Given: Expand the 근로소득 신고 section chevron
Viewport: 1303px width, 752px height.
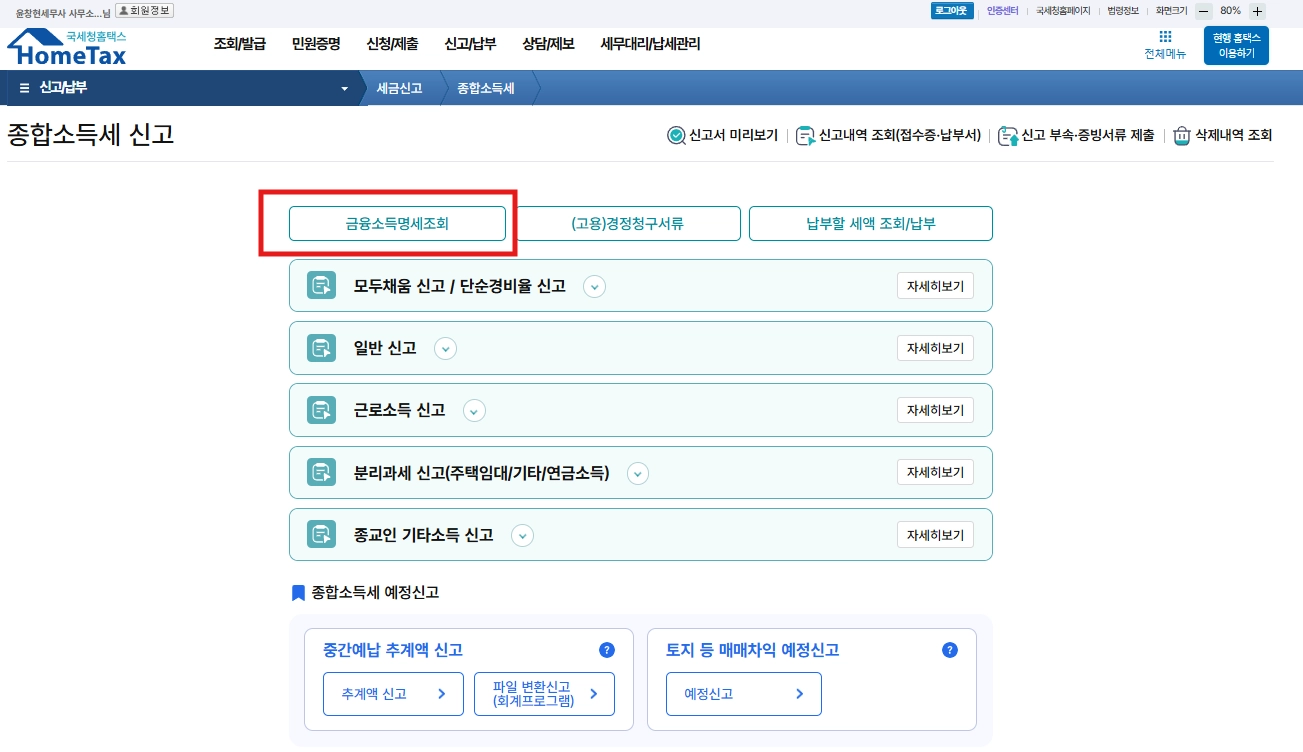Looking at the screenshot, I should point(474,411).
